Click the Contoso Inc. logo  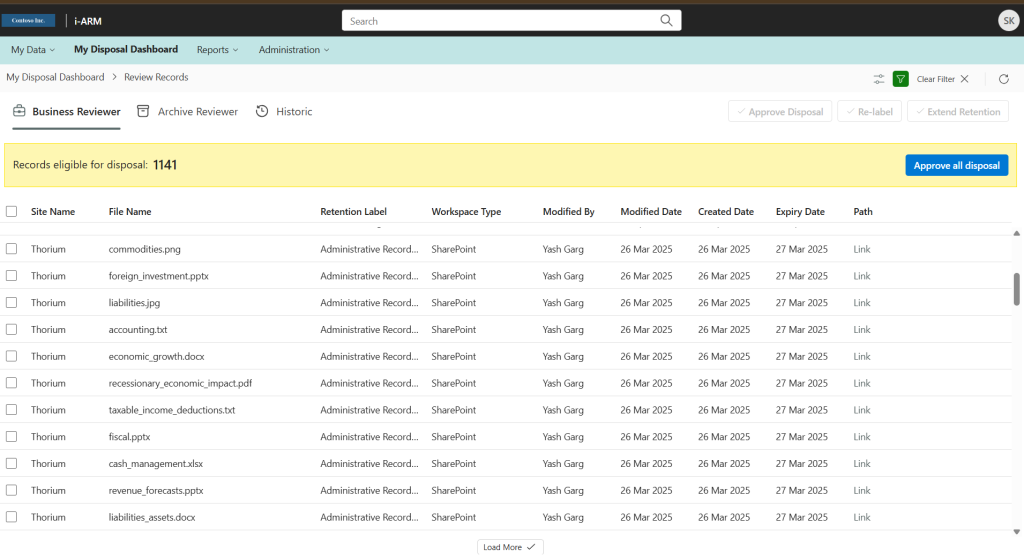[28, 21]
